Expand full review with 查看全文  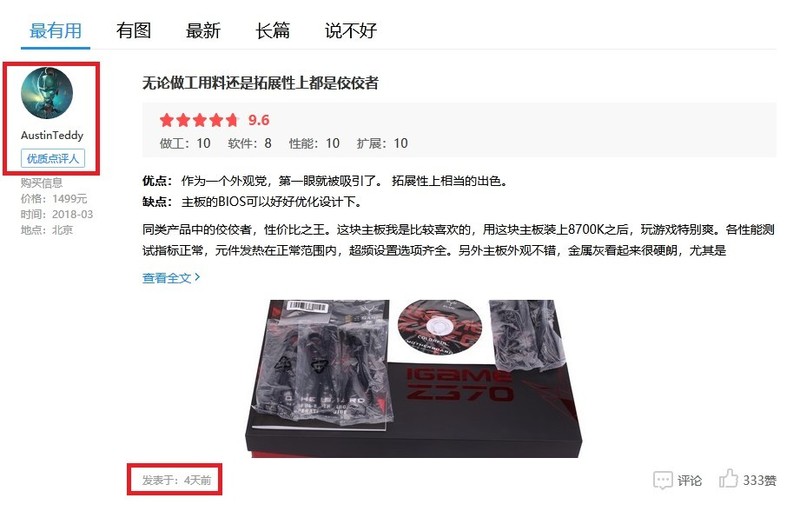point(166,278)
